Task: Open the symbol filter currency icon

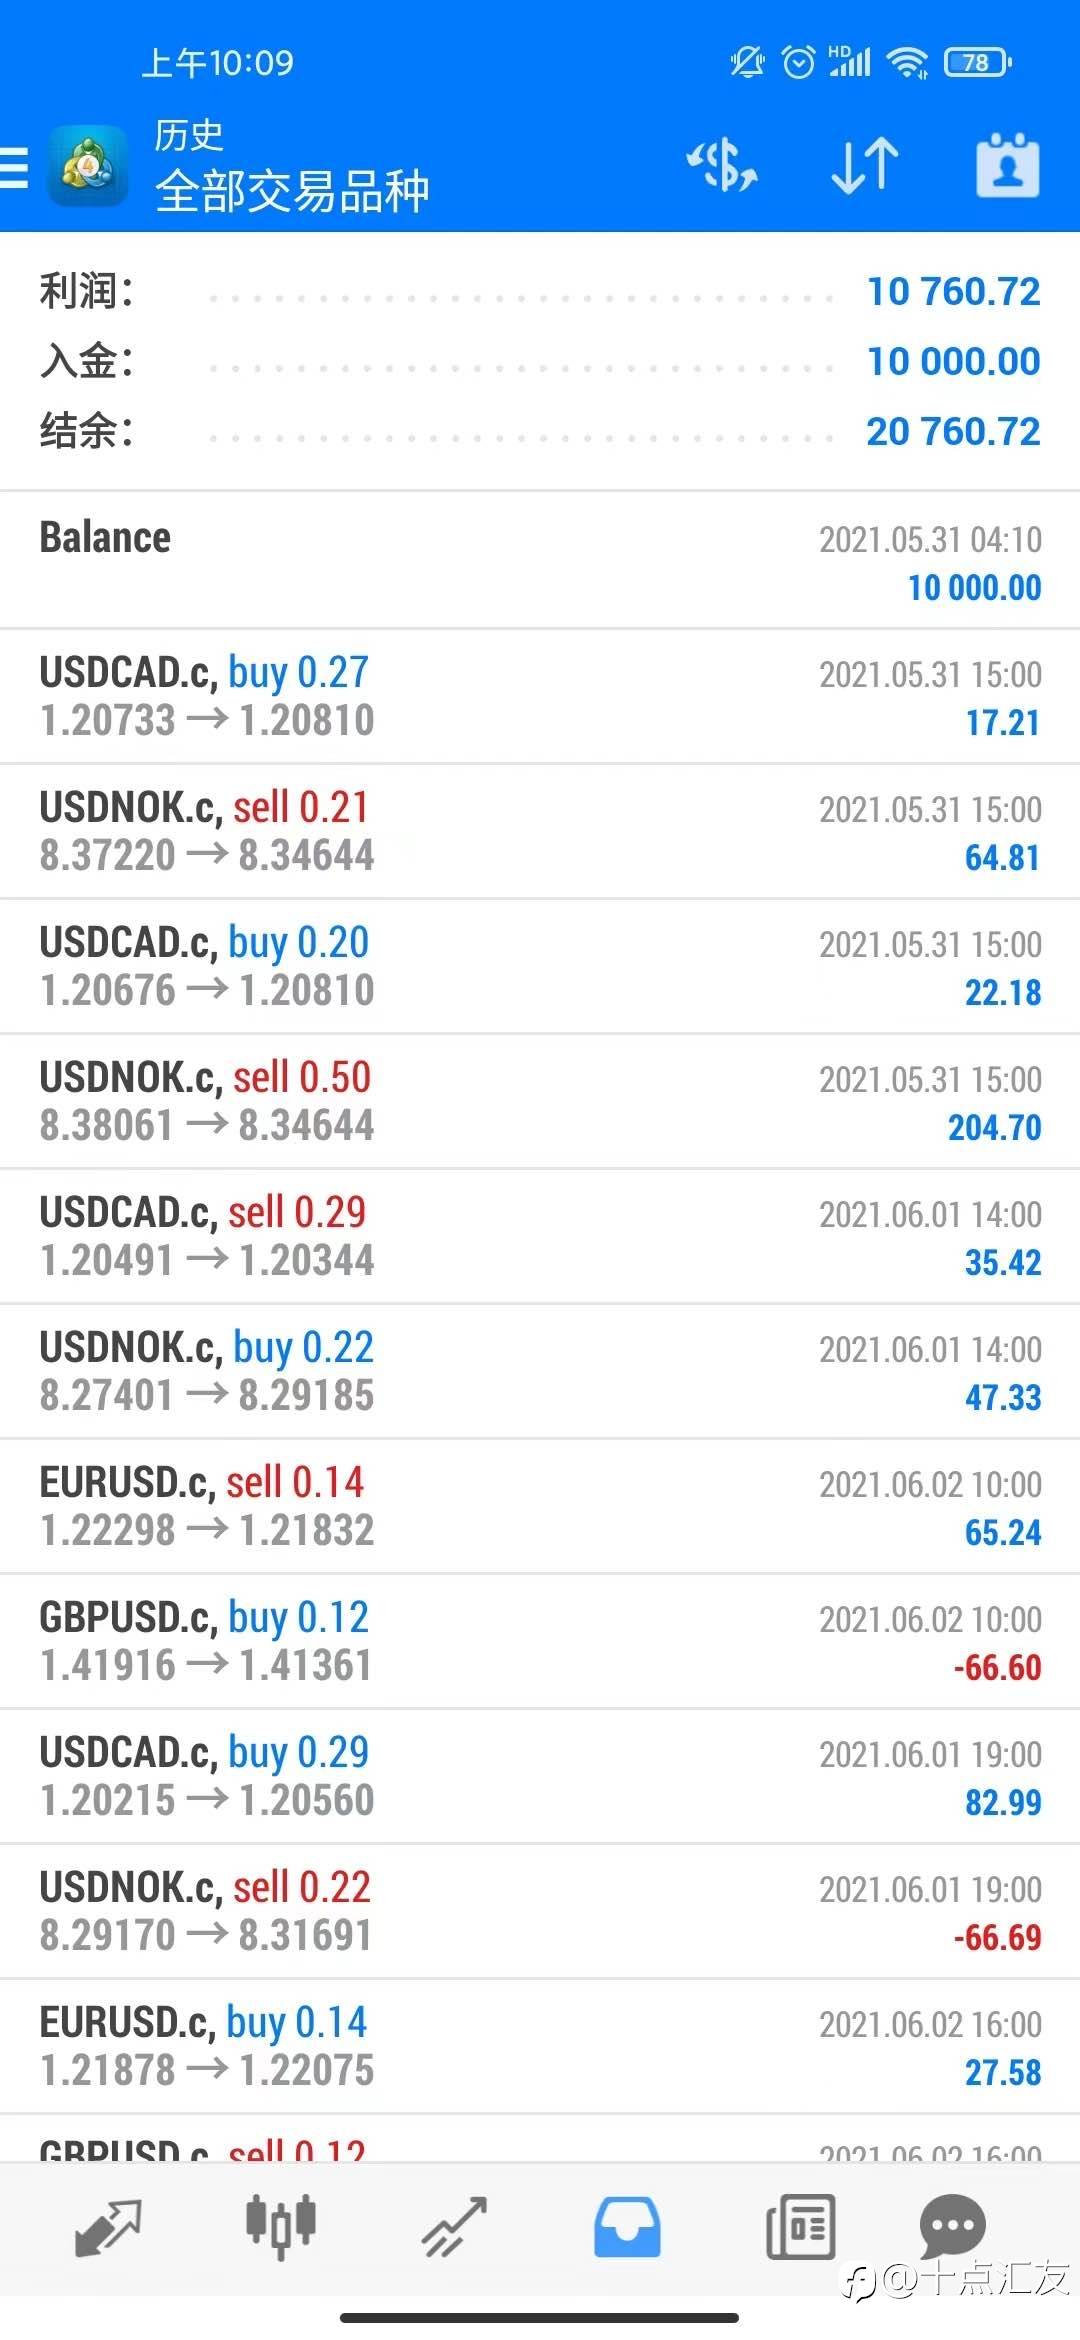Action: 722,166
